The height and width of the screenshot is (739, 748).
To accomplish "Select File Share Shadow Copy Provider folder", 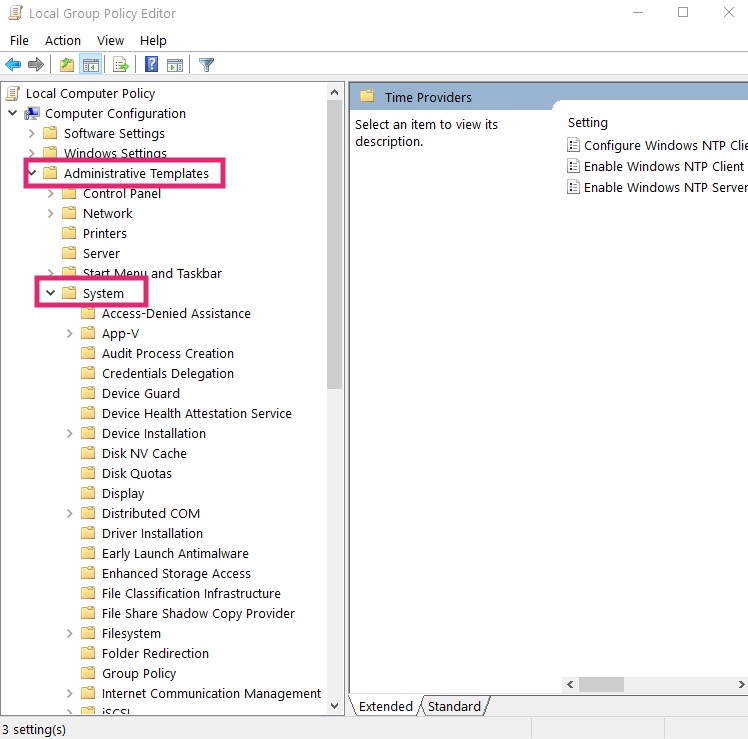I will (x=198, y=614).
